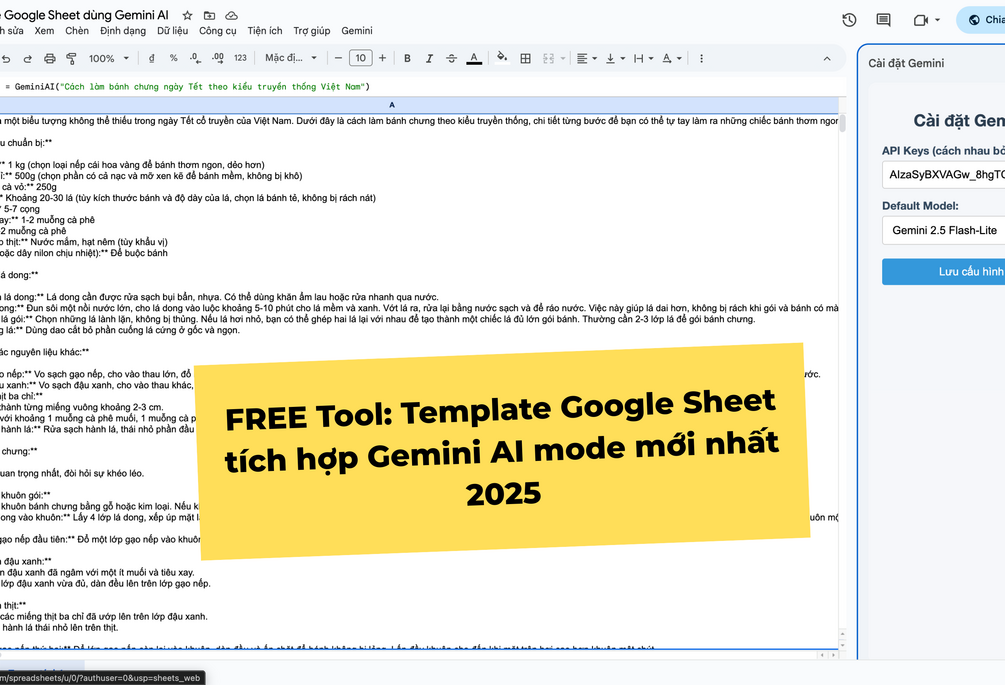Open the dropdown arrow next to the camera icon
The height and width of the screenshot is (685, 1005).
coord(937,20)
